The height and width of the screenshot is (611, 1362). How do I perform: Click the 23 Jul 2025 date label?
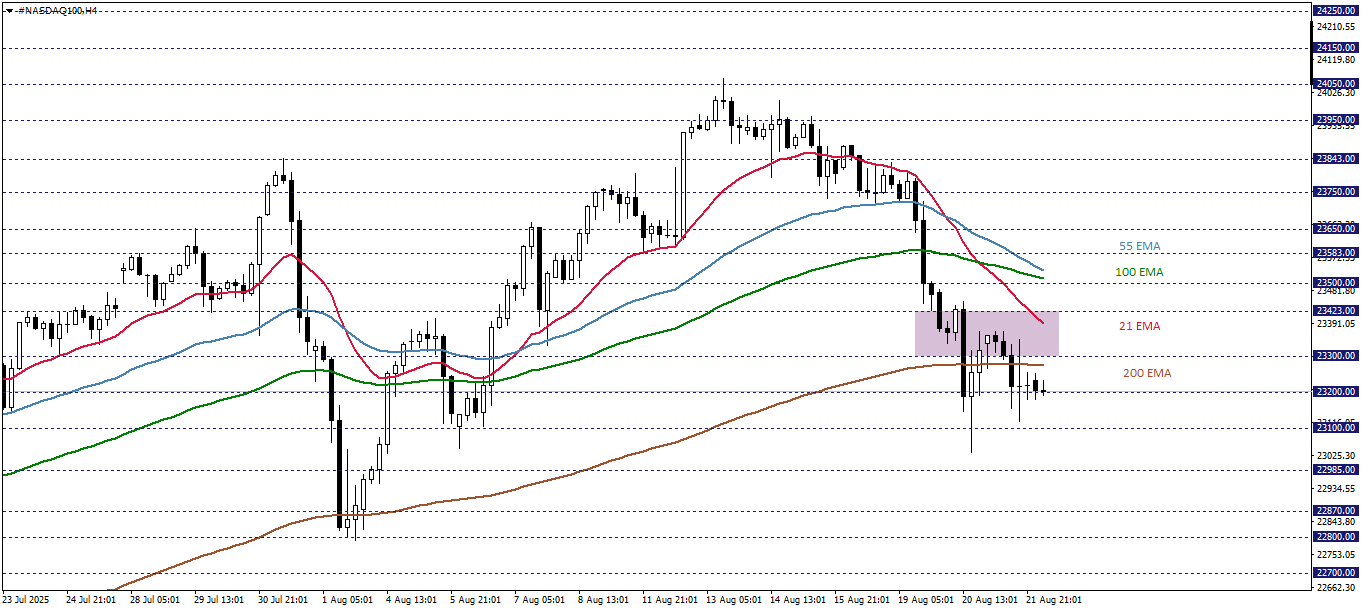[25, 600]
